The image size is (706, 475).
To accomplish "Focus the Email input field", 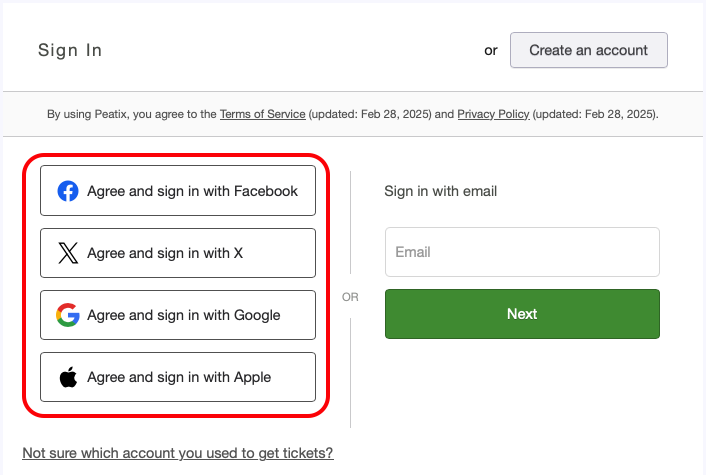I will [x=522, y=252].
